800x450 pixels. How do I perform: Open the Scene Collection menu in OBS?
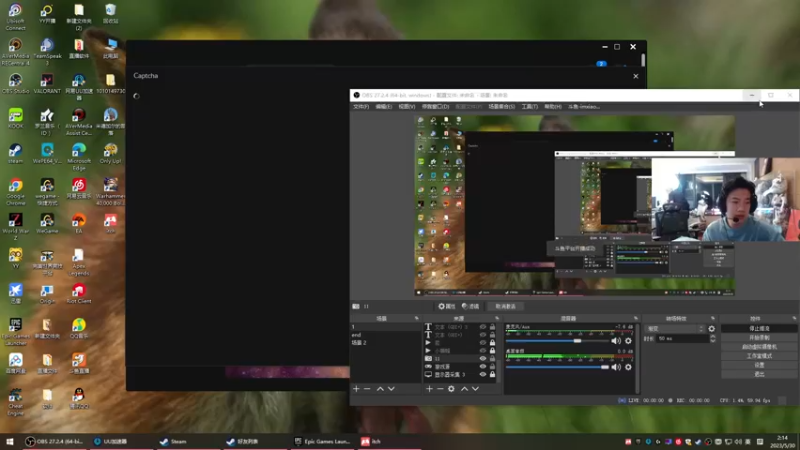502,107
